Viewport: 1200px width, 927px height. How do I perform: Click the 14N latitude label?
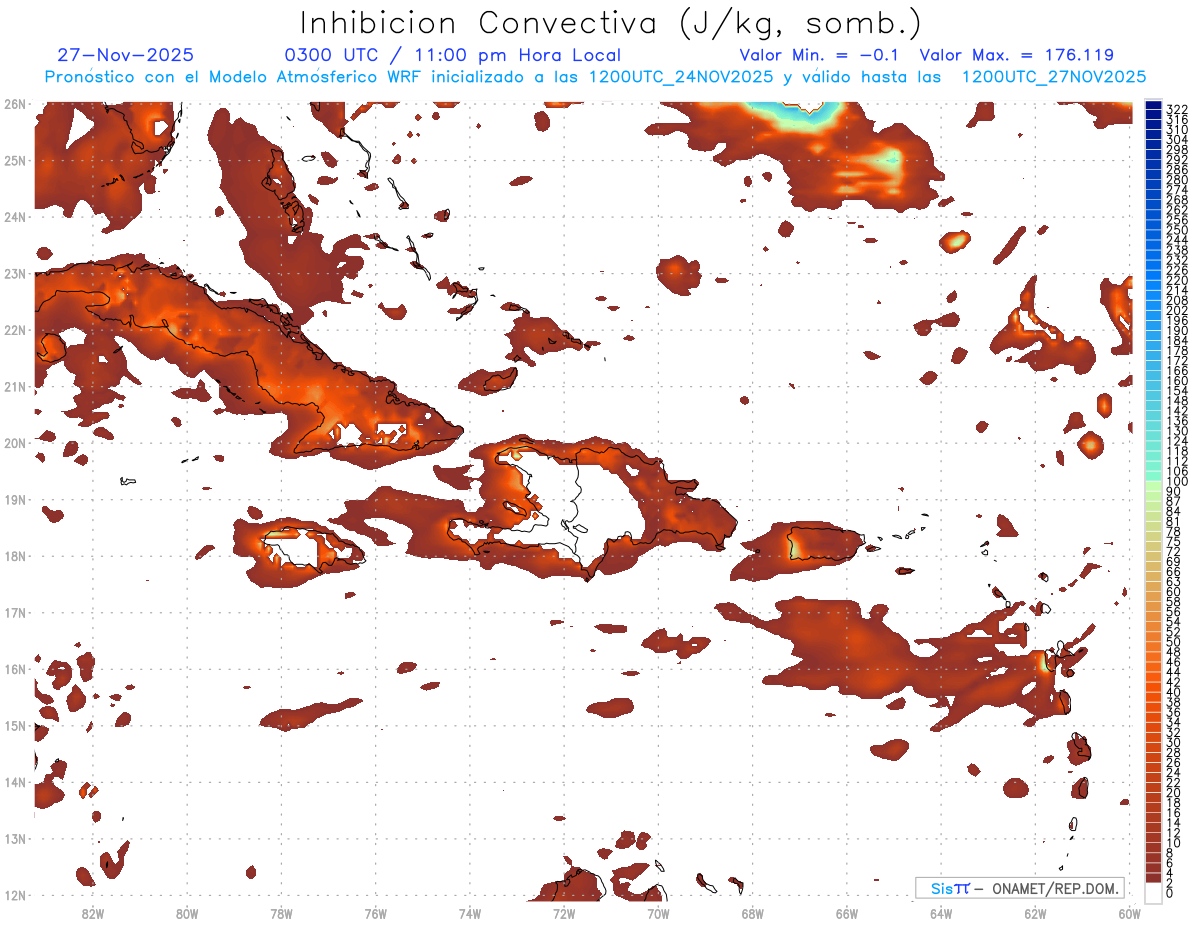(15, 782)
